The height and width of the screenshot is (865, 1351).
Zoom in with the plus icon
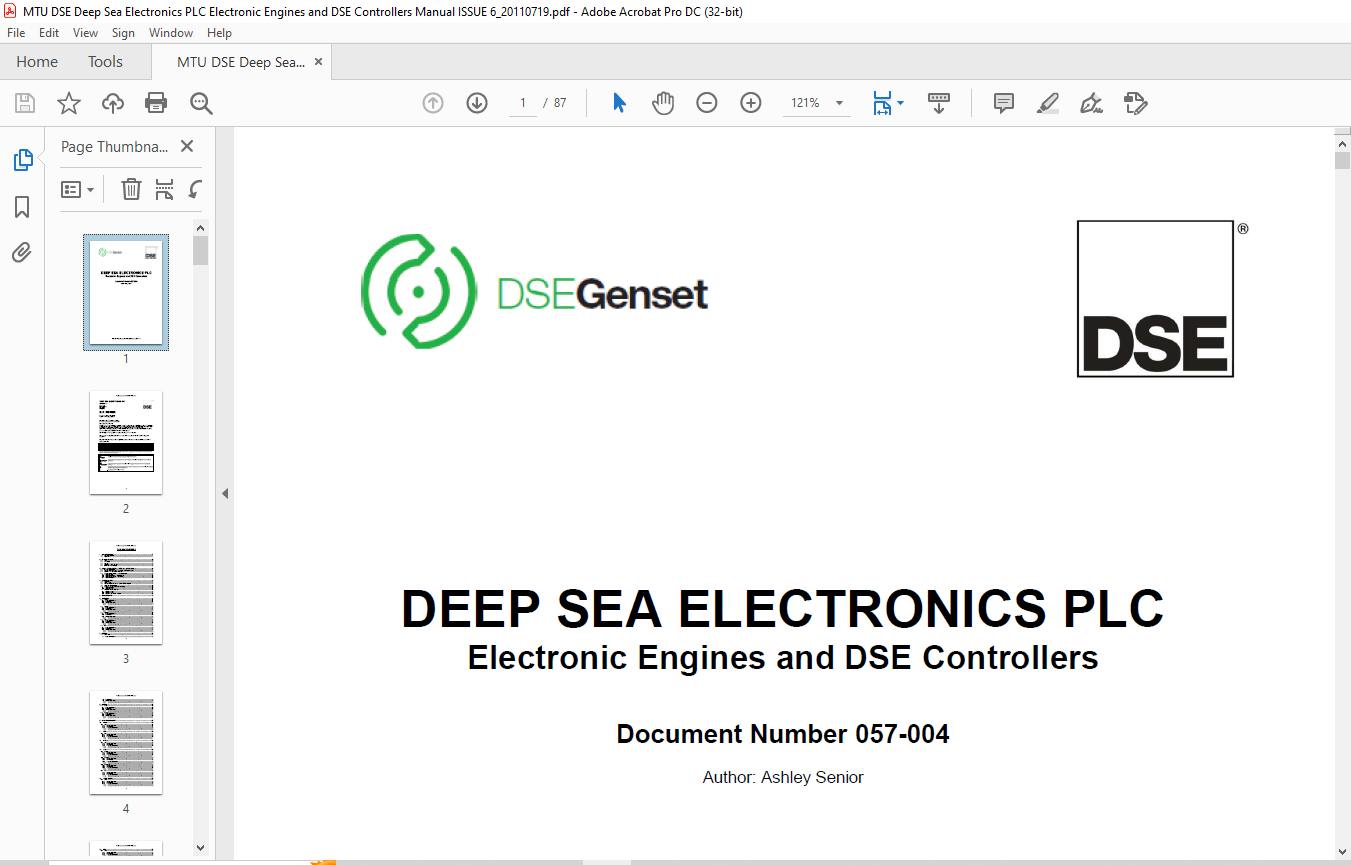click(751, 103)
